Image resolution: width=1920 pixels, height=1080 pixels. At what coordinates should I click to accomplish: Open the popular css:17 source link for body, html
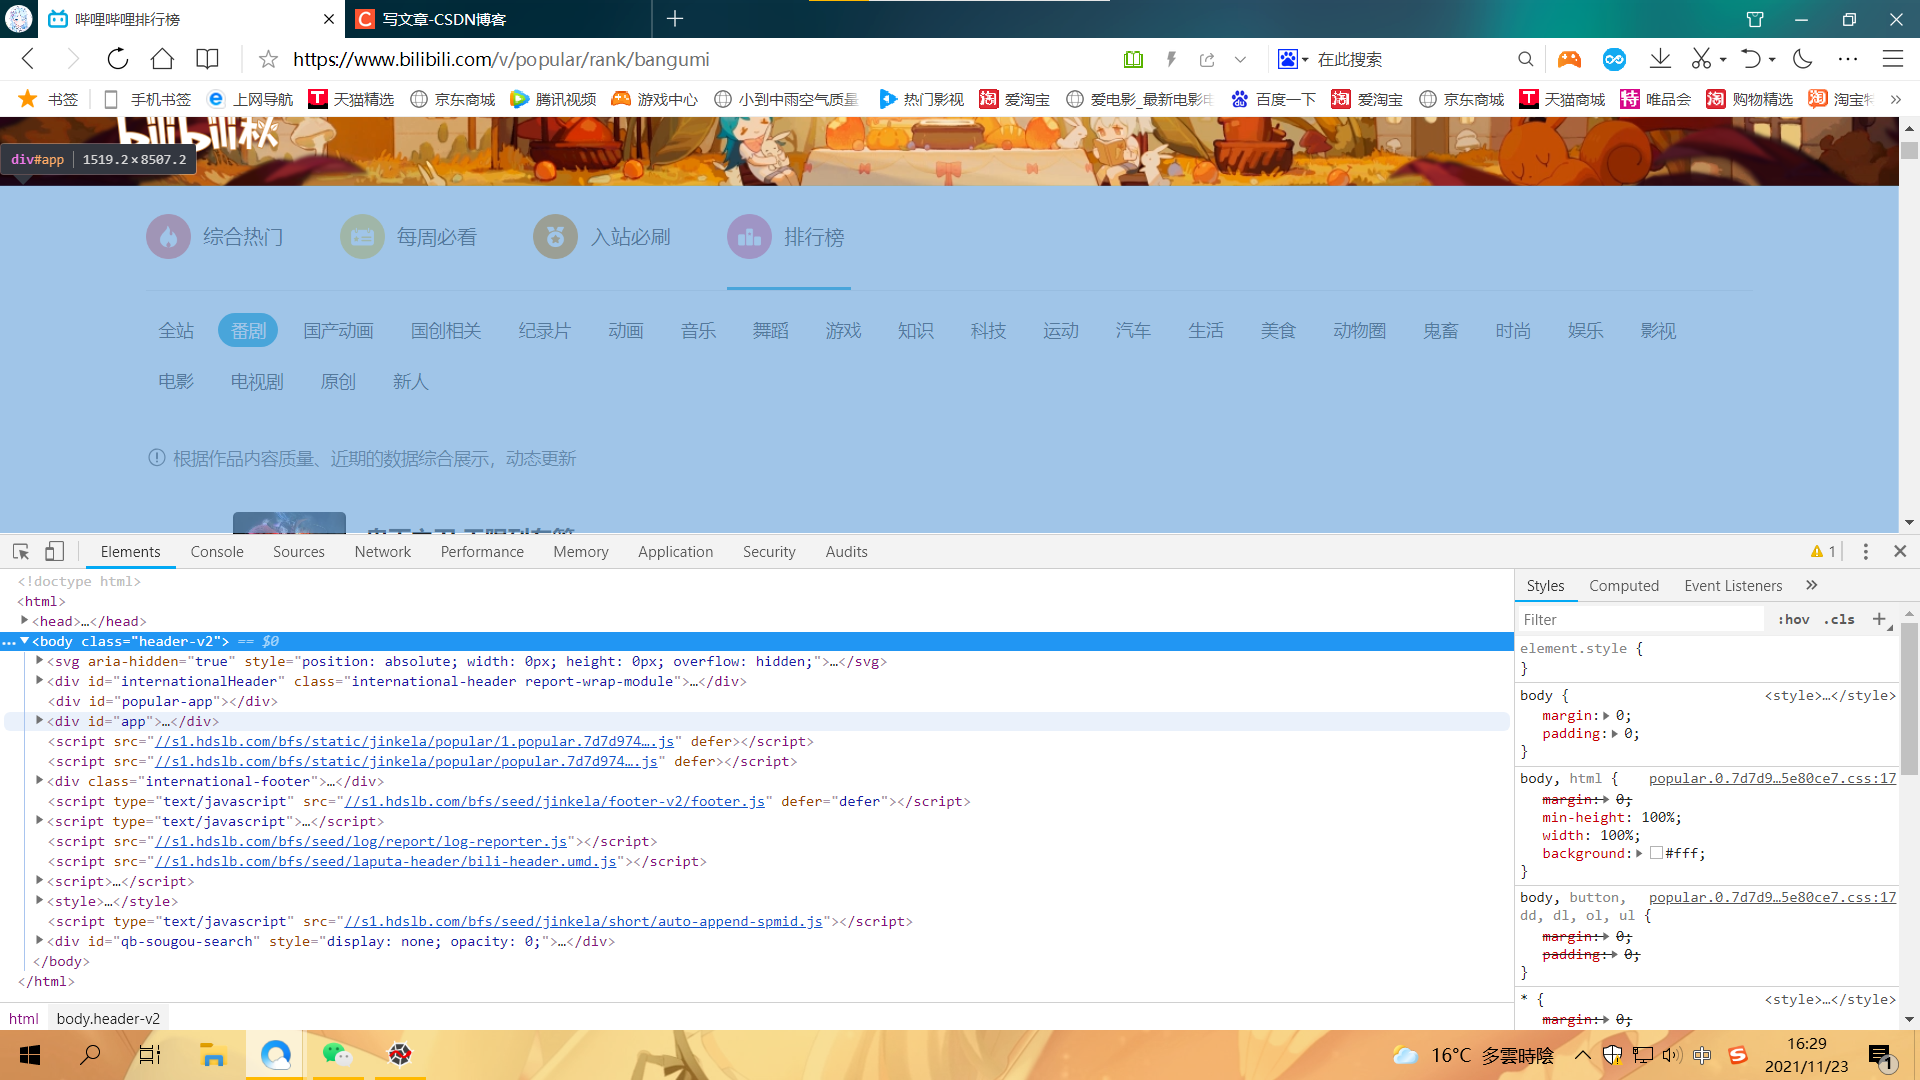[x=1772, y=778]
